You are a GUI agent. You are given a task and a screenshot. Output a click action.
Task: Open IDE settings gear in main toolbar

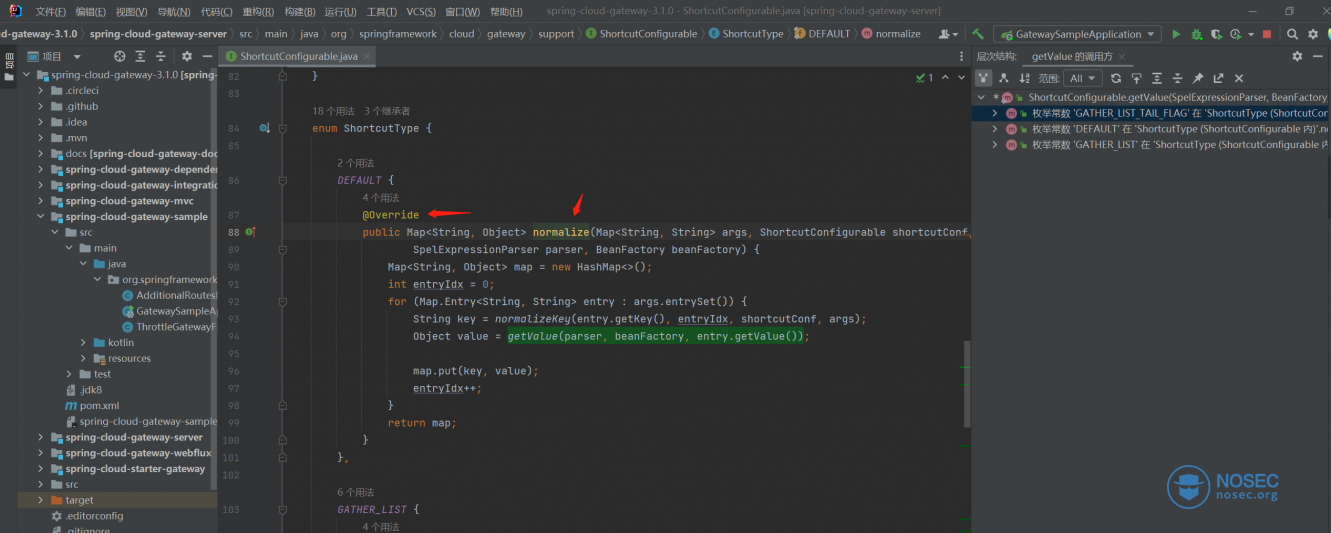click(x=1313, y=34)
